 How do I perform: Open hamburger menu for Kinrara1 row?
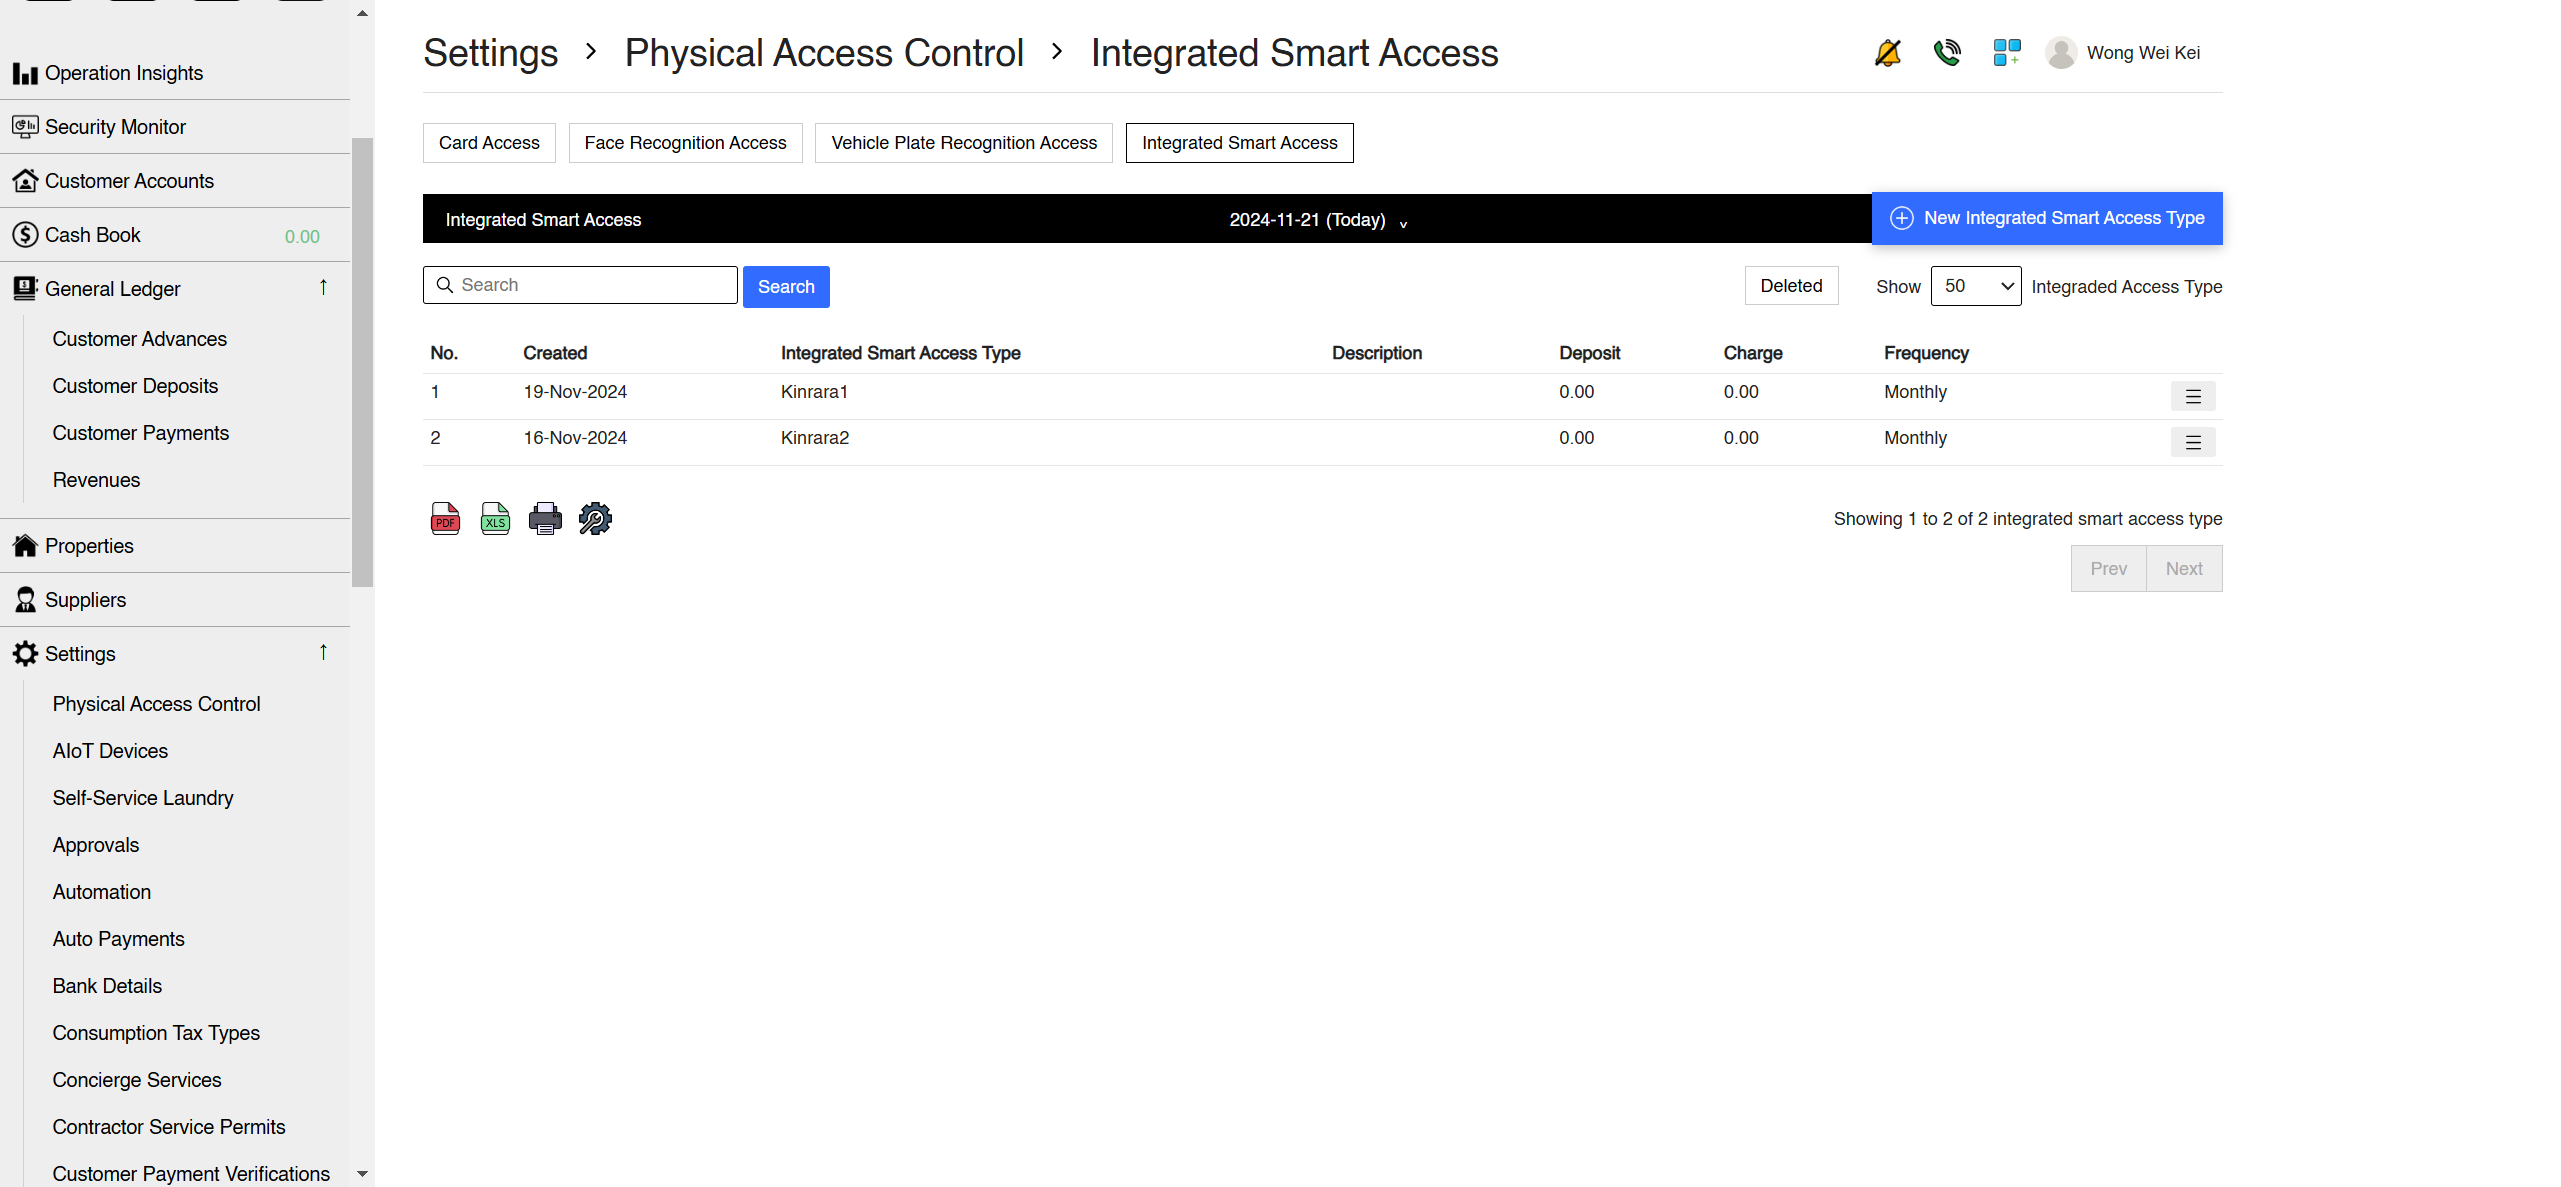point(2192,397)
